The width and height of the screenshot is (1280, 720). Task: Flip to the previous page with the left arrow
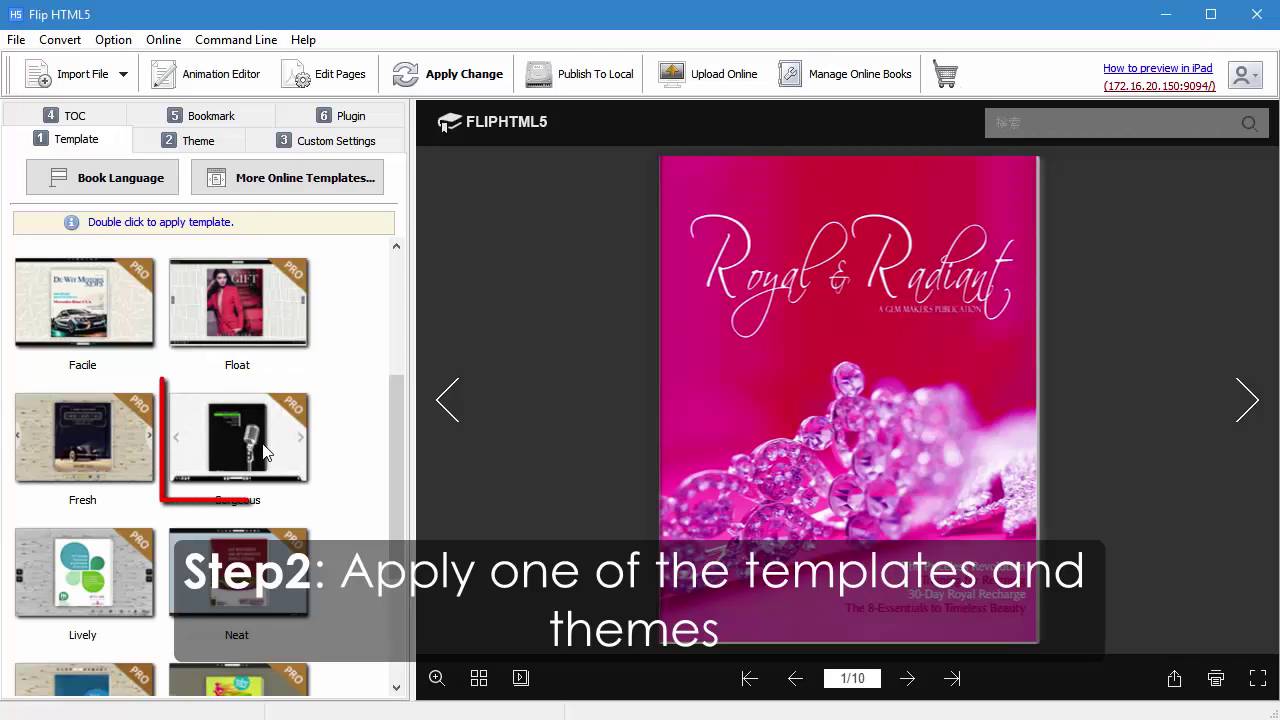tap(448, 400)
